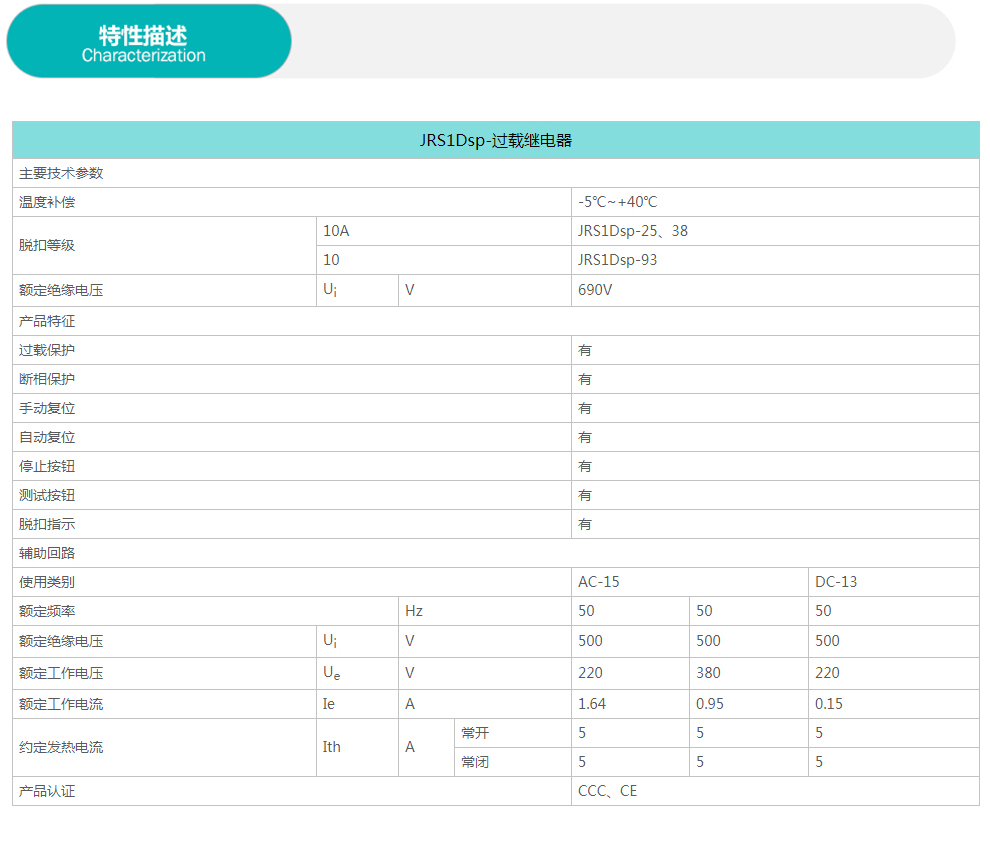Click the Ie symbol cell

click(x=357, y=705)
